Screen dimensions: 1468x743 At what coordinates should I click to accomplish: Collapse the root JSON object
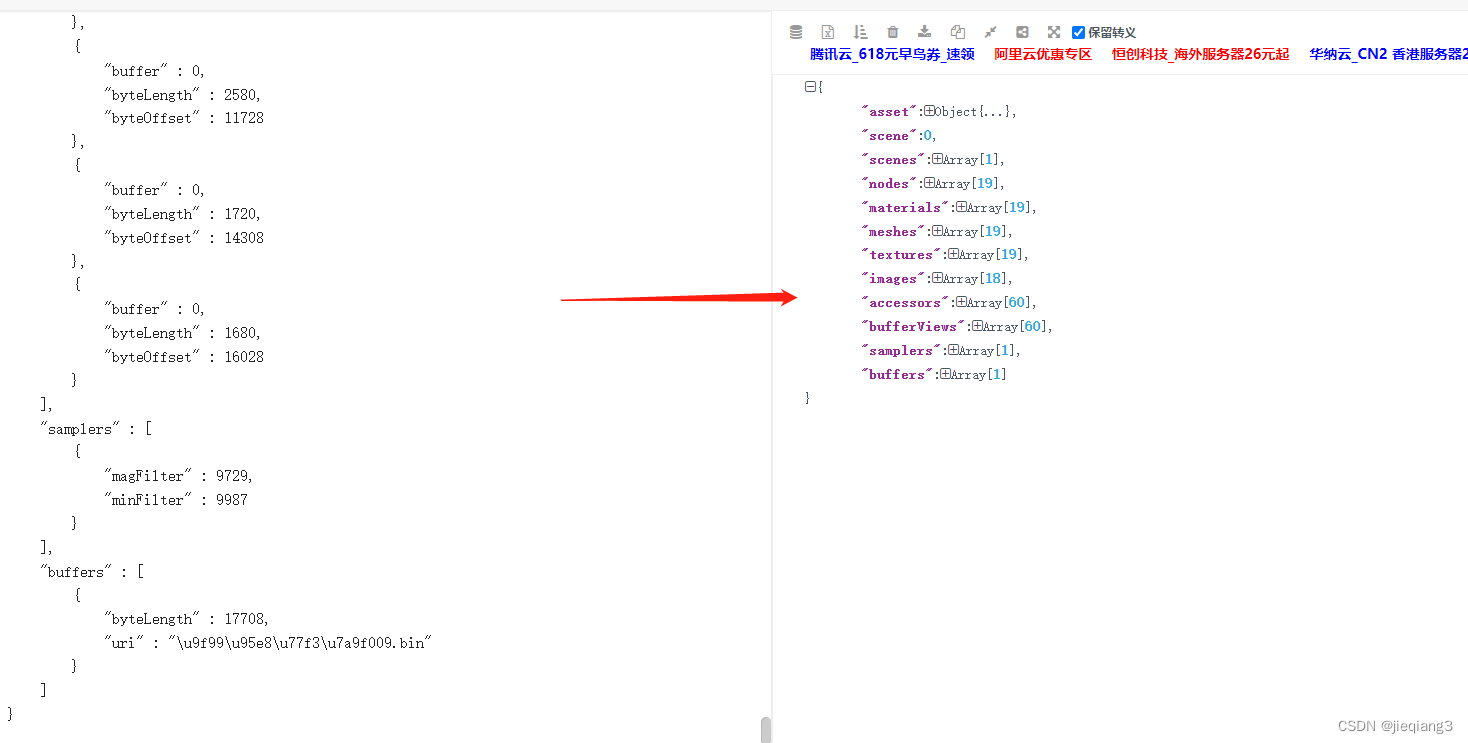(810, 87)
